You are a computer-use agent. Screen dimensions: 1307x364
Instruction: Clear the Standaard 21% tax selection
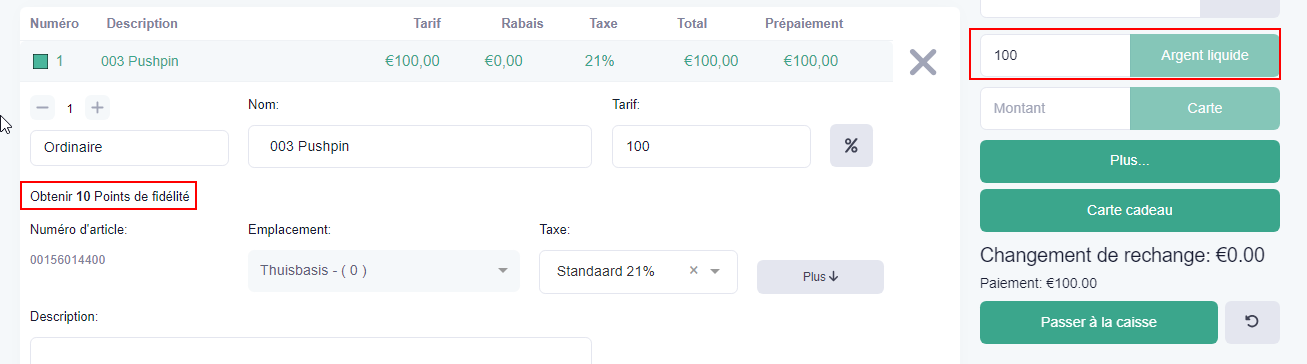point(694,271)
